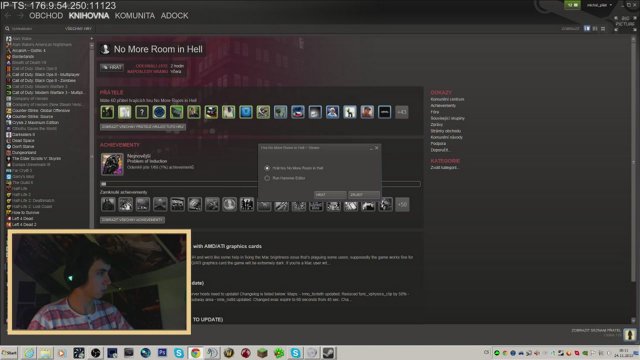Screen dimensions: 640x360
Task: Open ZOBRAZIT SEZNAM PŘÁTEL friends list
Action: coord(596,330)
